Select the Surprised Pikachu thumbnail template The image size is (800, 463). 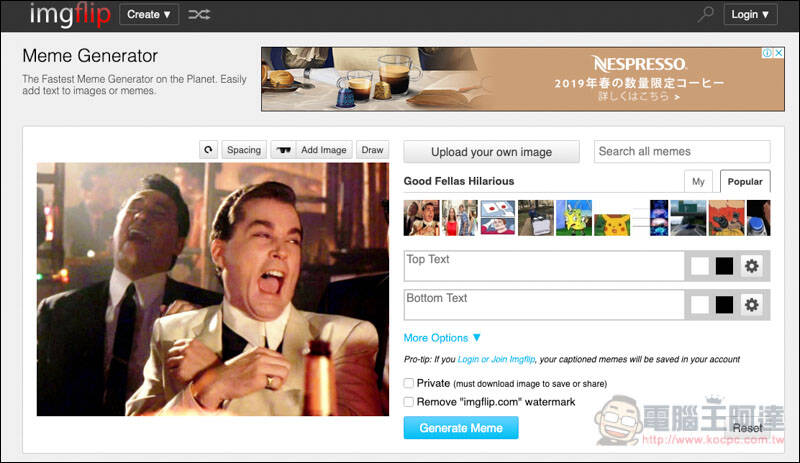612,225
